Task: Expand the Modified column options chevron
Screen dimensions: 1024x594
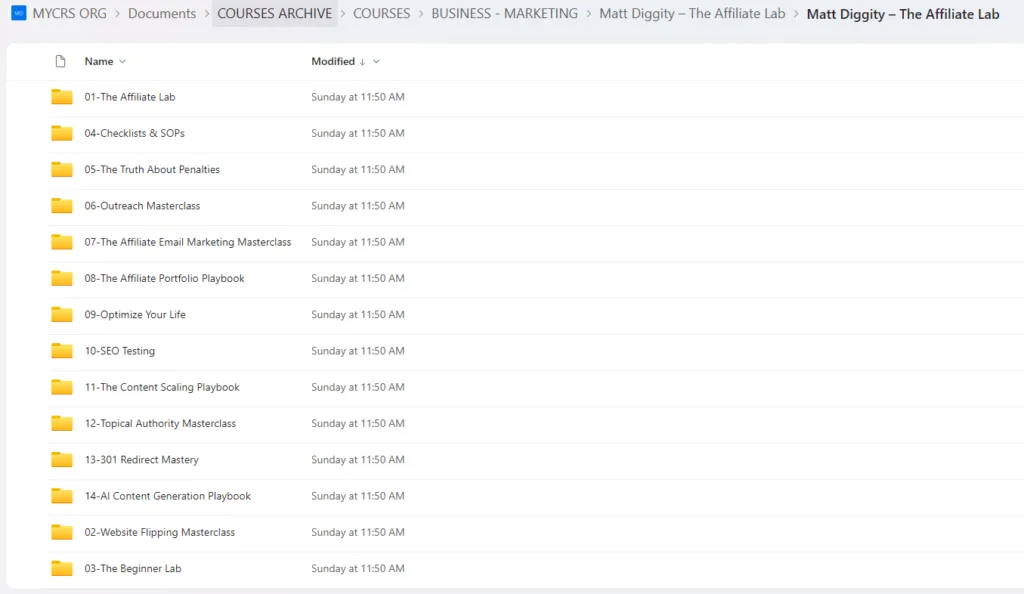Action: [377, 62]
